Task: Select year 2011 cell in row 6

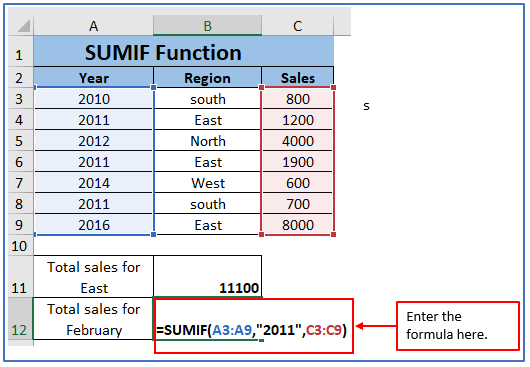Action: point(94,161)
